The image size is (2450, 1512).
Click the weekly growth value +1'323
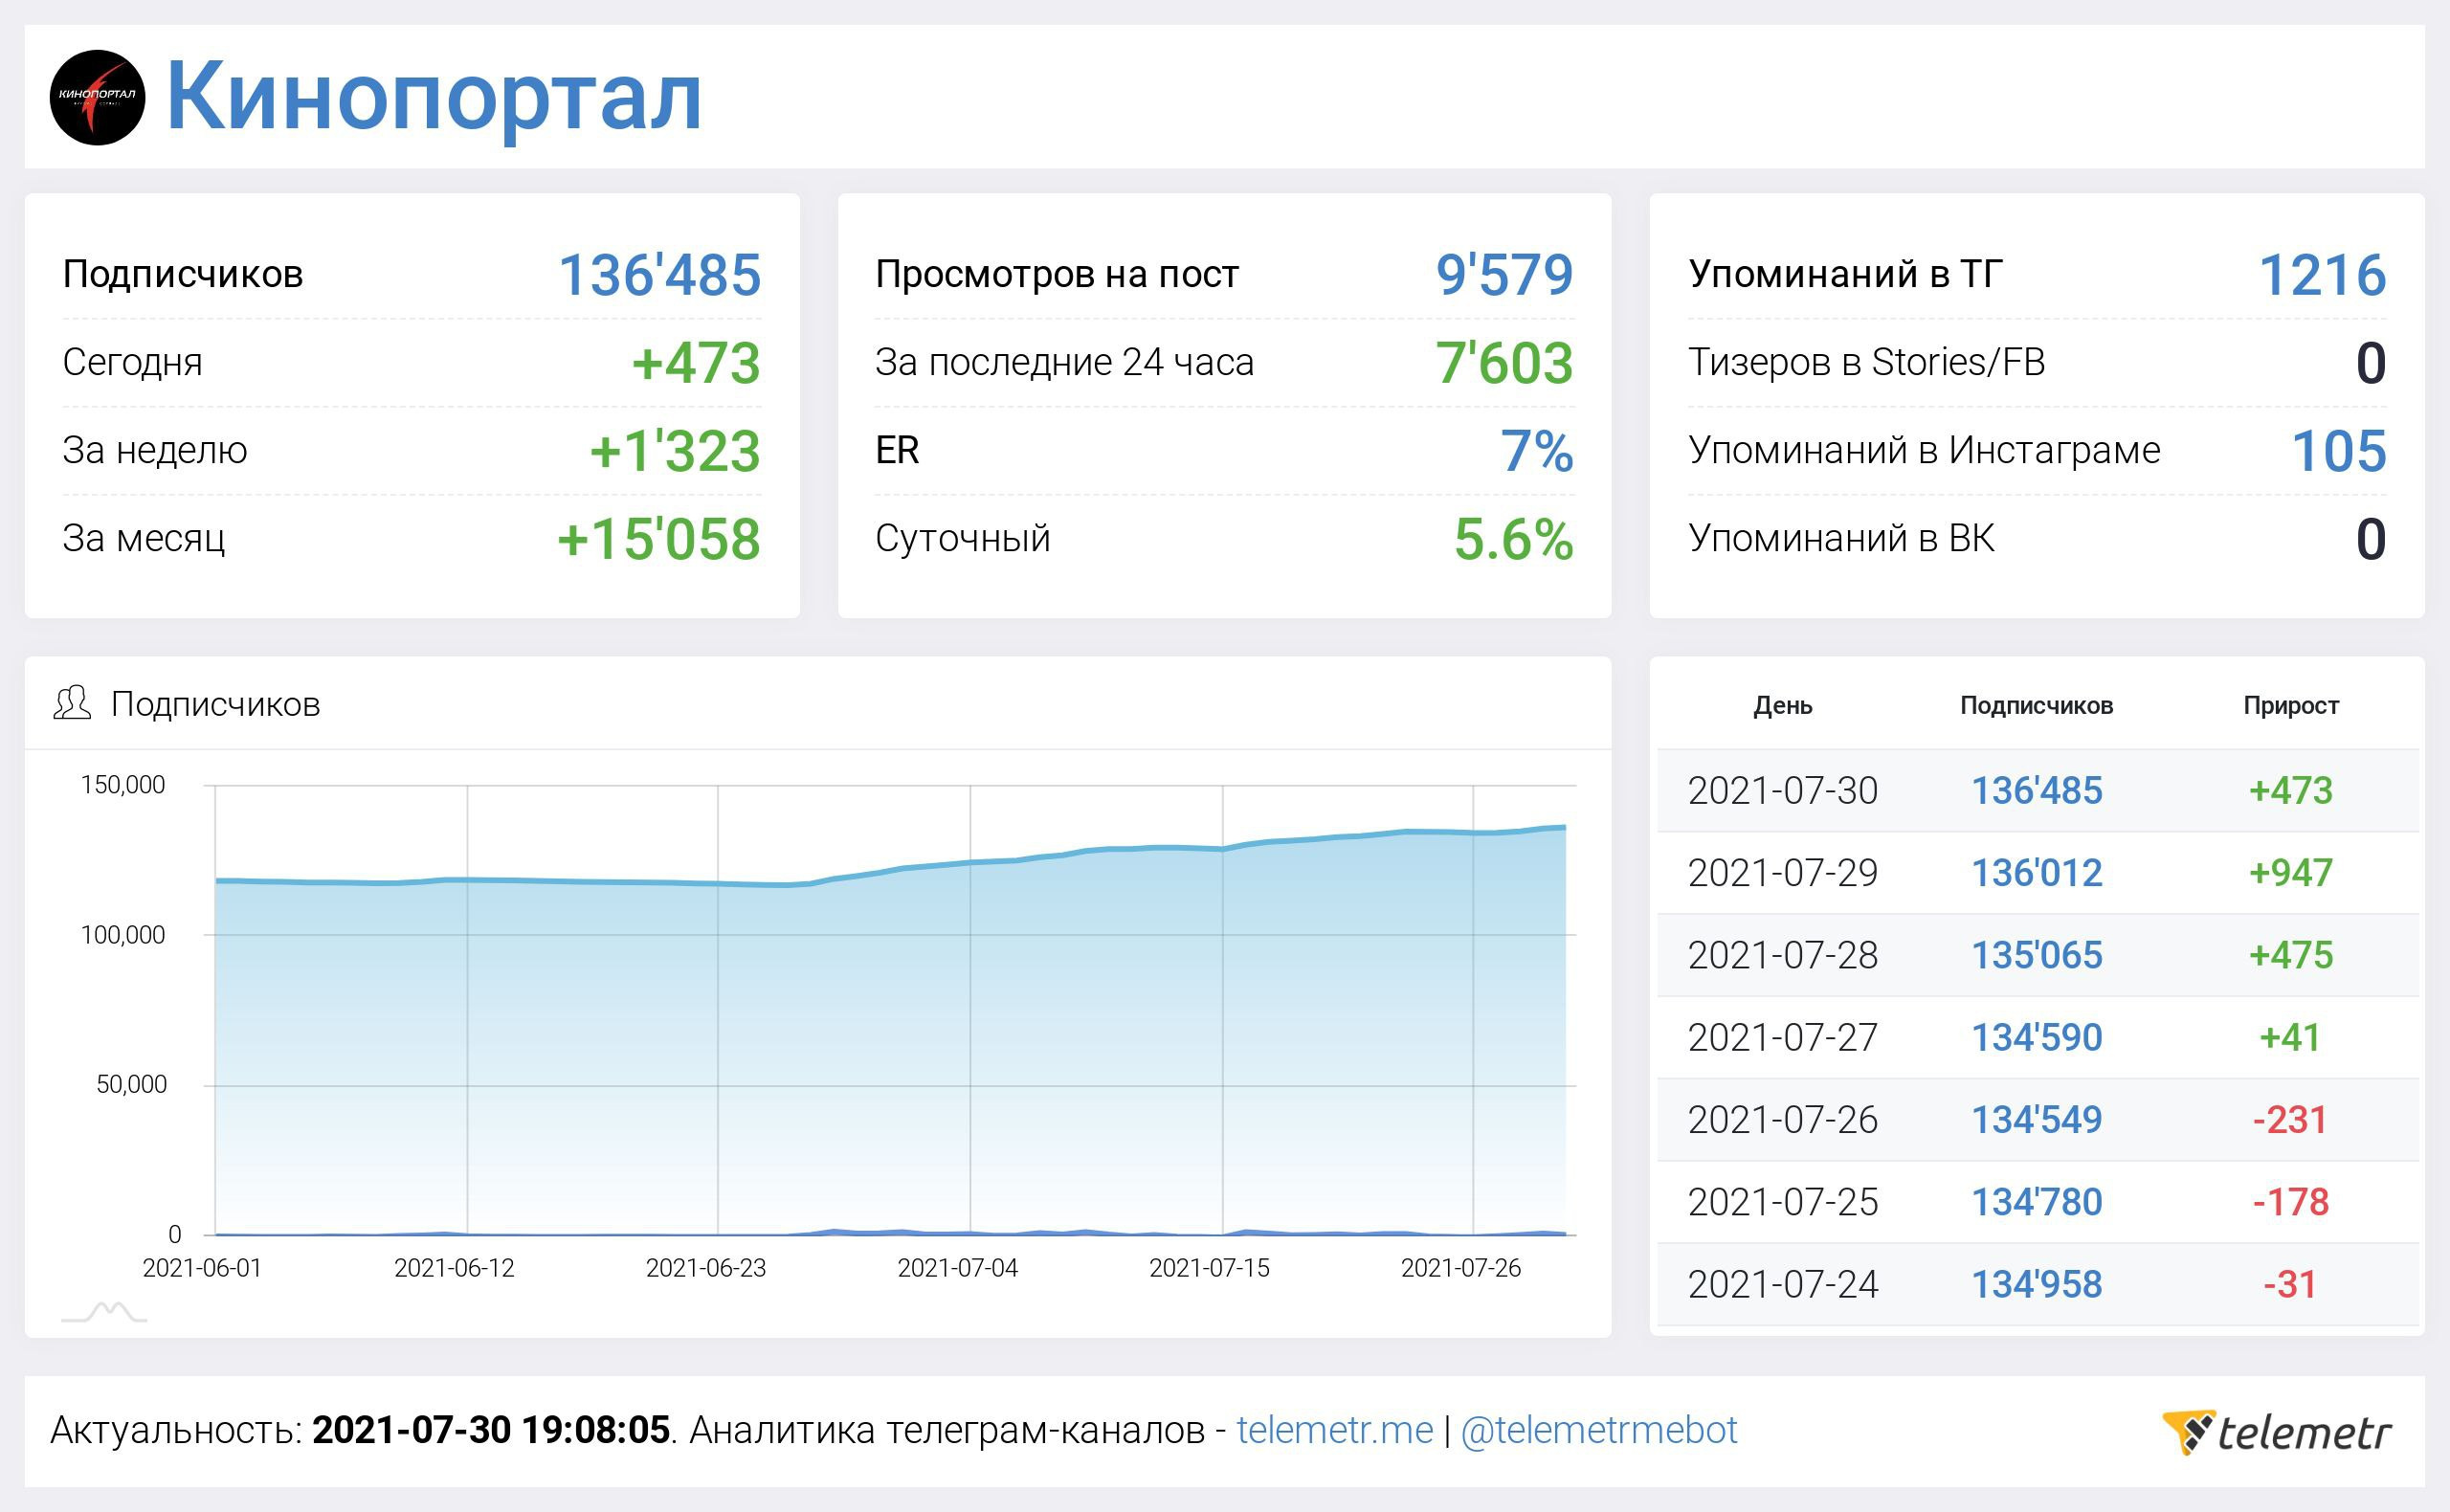[675, 451]
